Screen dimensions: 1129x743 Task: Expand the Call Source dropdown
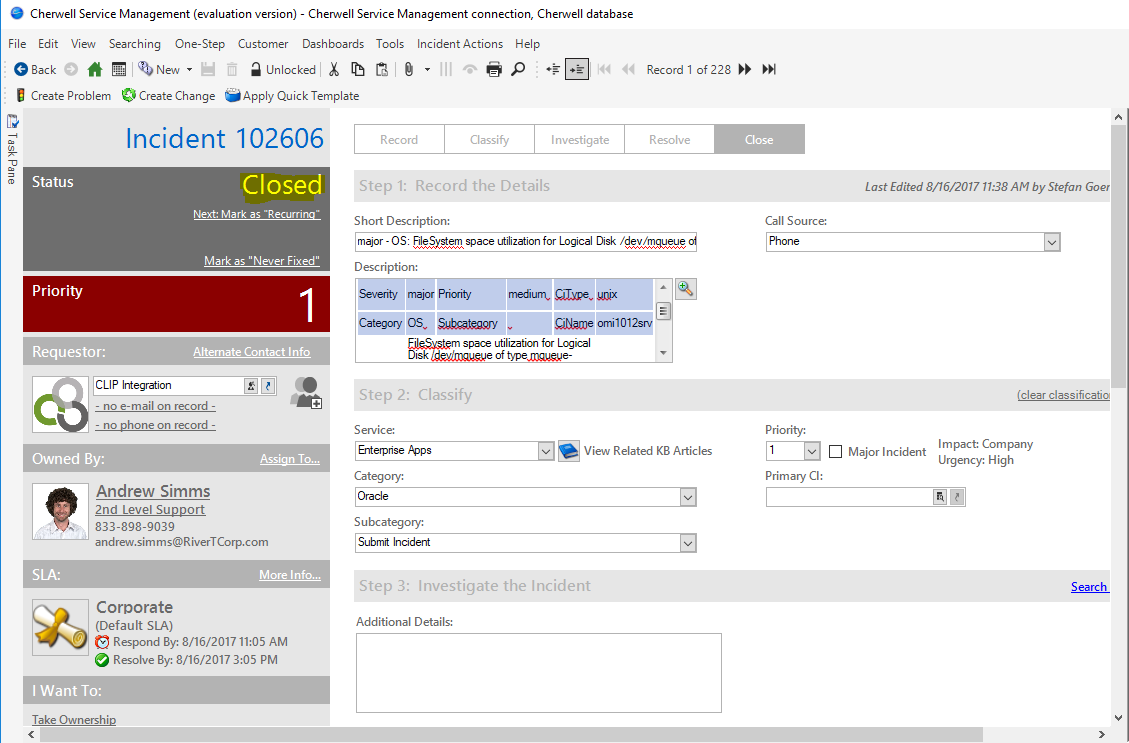(1052, 242)
